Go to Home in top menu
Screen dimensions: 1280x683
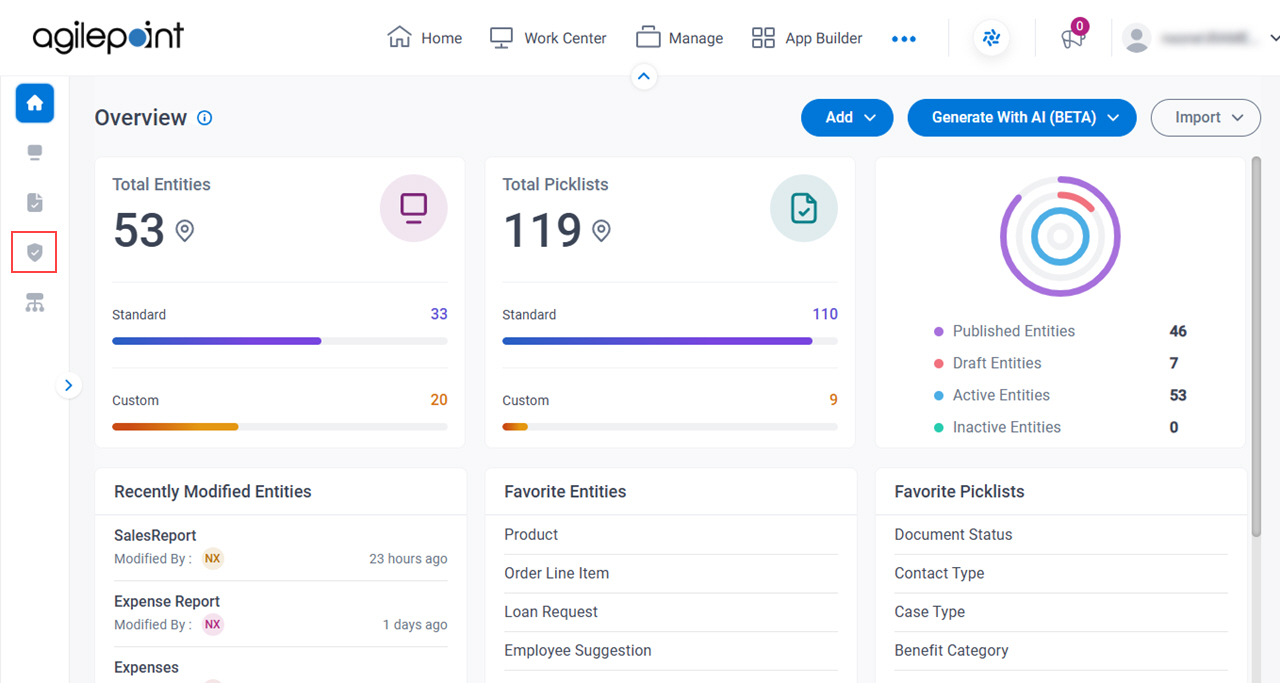click(425, 38)
